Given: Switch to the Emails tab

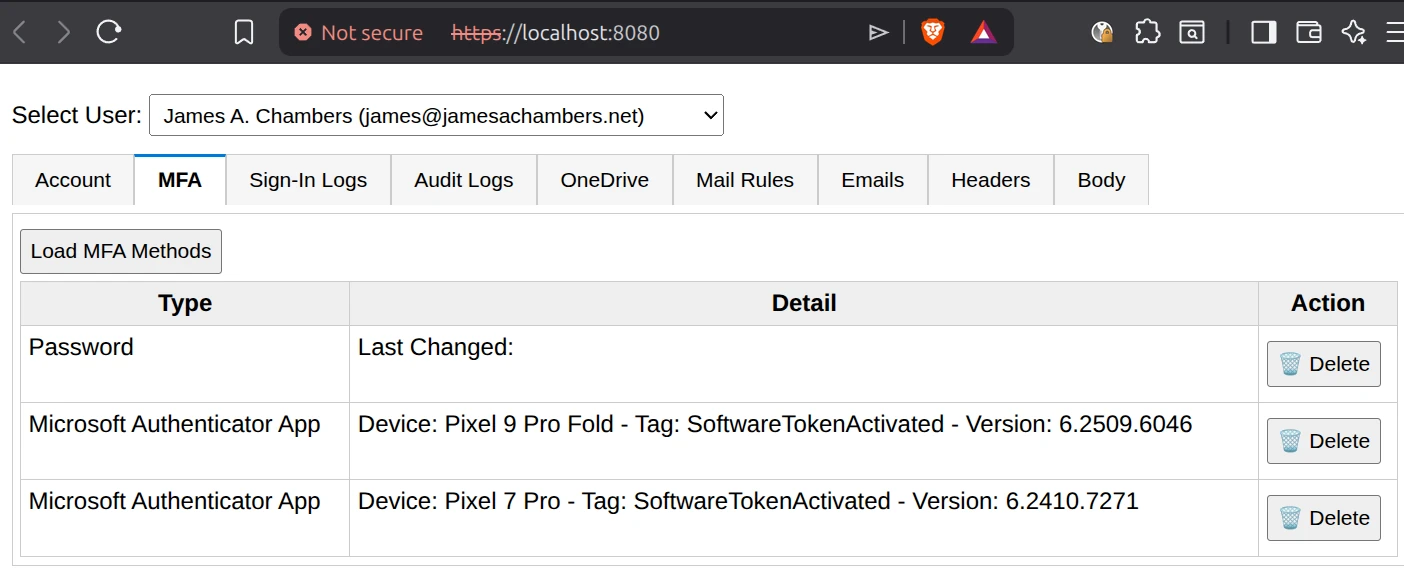Looking at the screenshot, I should [x=873, y=180].
